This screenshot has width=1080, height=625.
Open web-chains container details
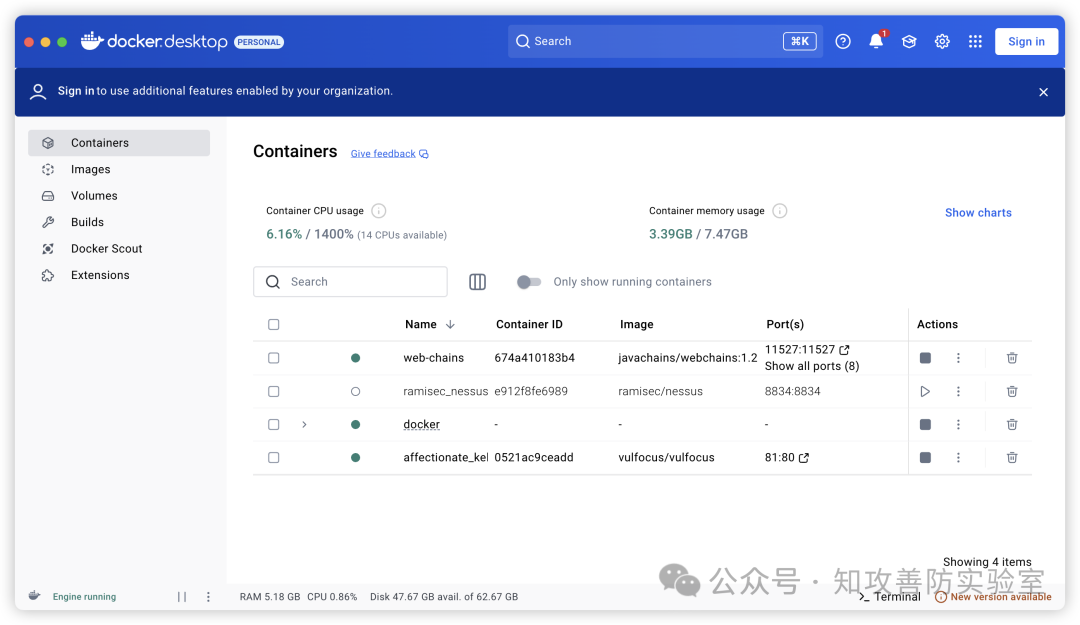click(433, 358)
